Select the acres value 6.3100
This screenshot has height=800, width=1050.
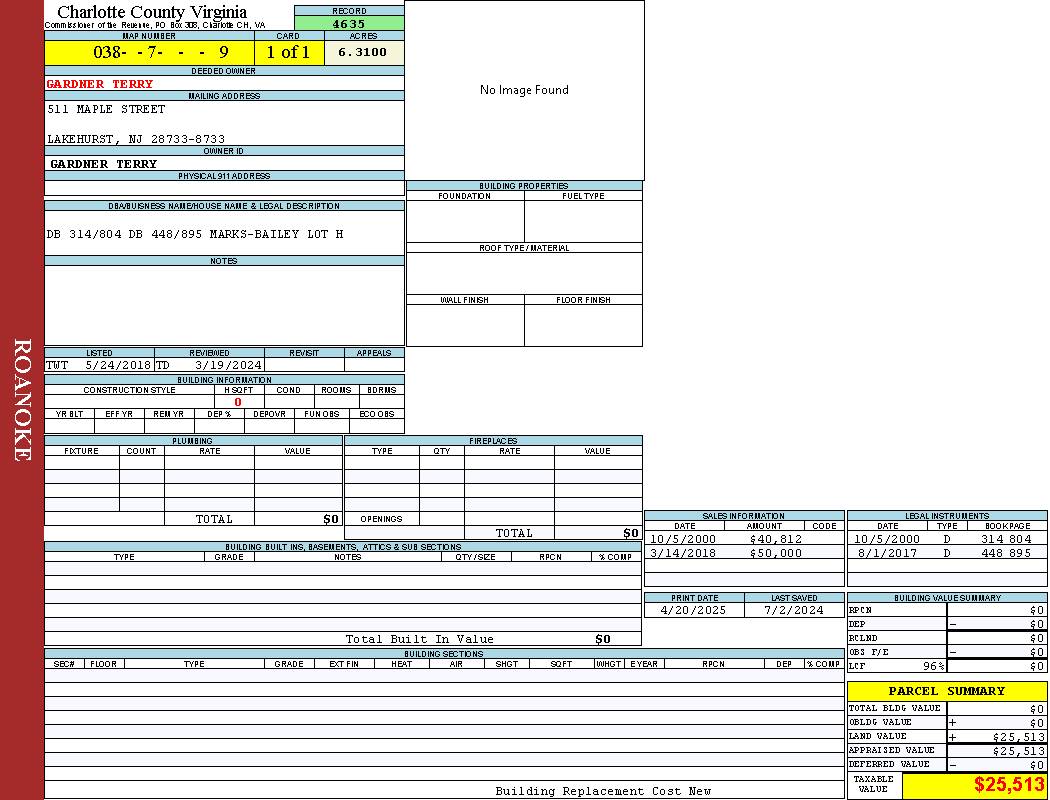click(x=363, y=52)
